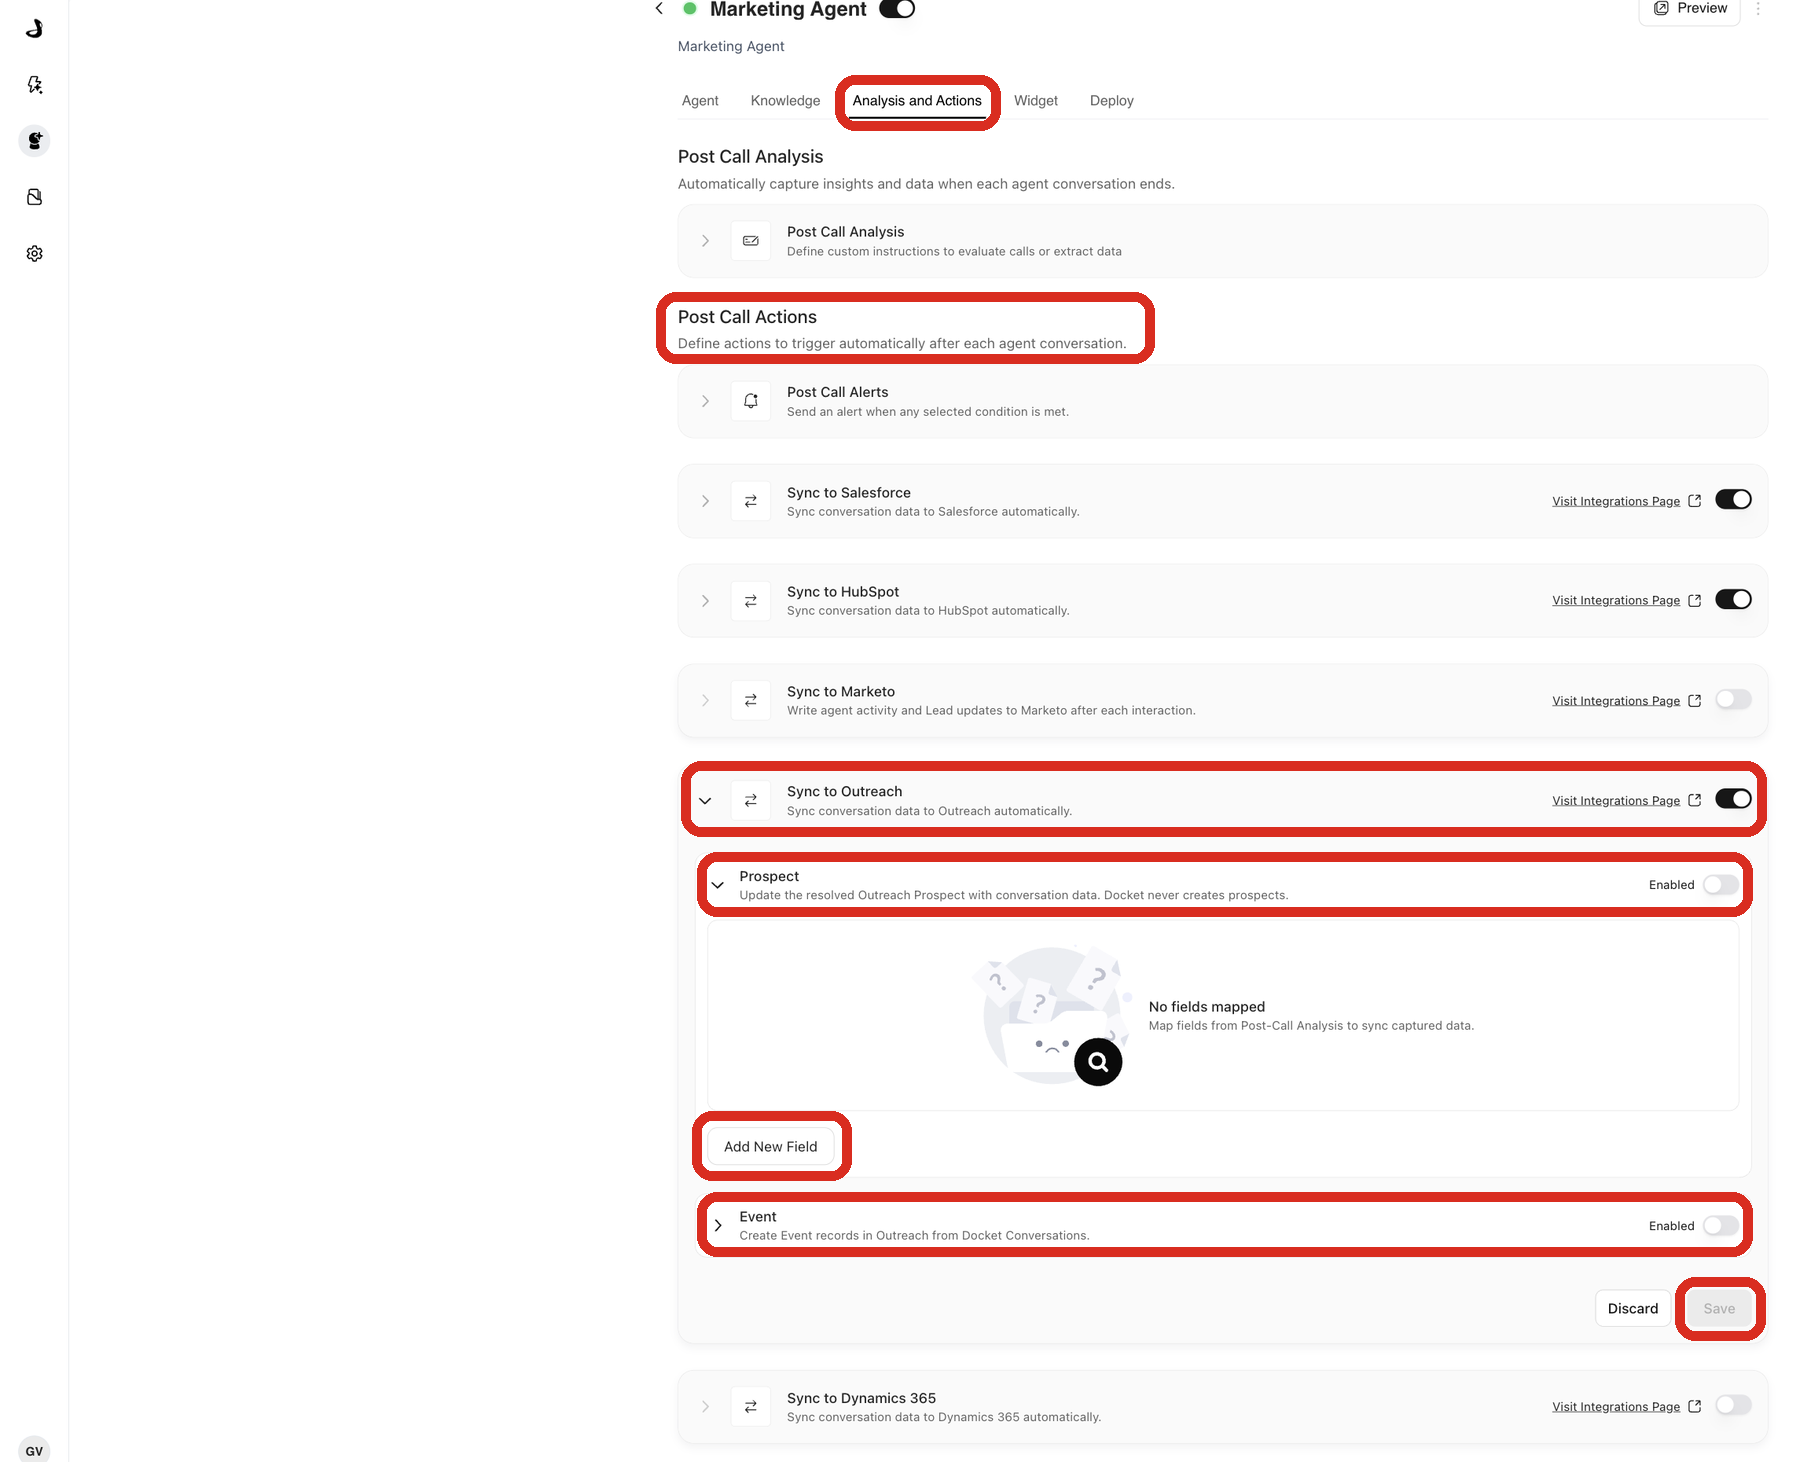Open the three-dot menu next to Preview

click(1758, 8)
